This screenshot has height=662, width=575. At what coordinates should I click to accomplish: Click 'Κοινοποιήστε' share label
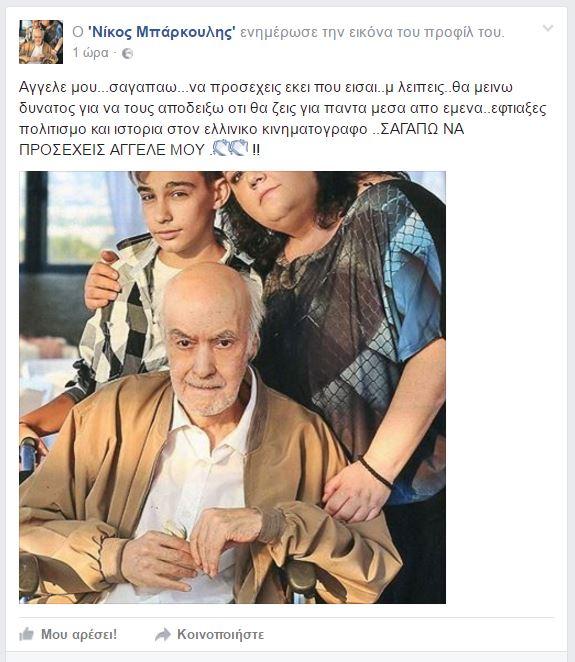click(x=220, y=634)
